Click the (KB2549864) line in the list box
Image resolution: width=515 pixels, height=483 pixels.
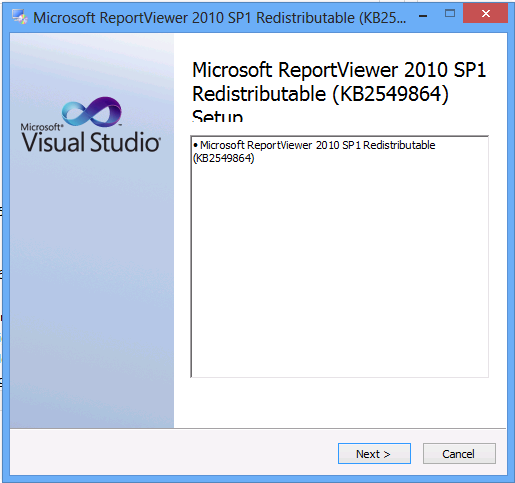click(223, 158)
